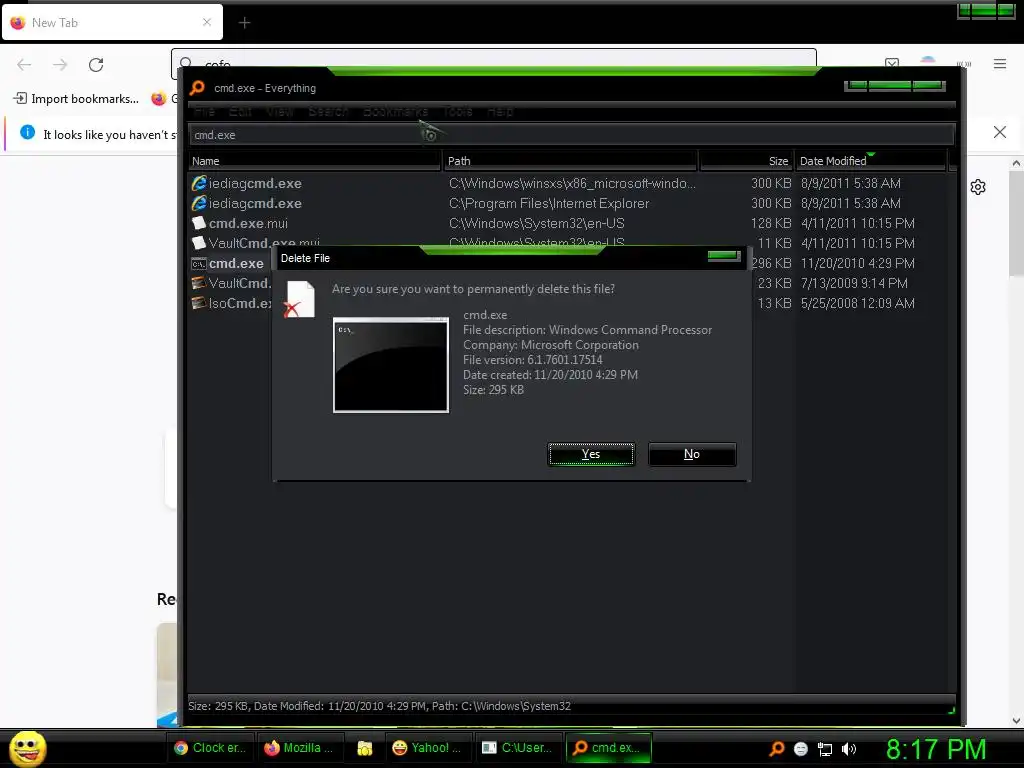Screen dimensions: 1024x768
Task: Click the 8:17 PM taskbar clock
Action: tap(936, 749)
